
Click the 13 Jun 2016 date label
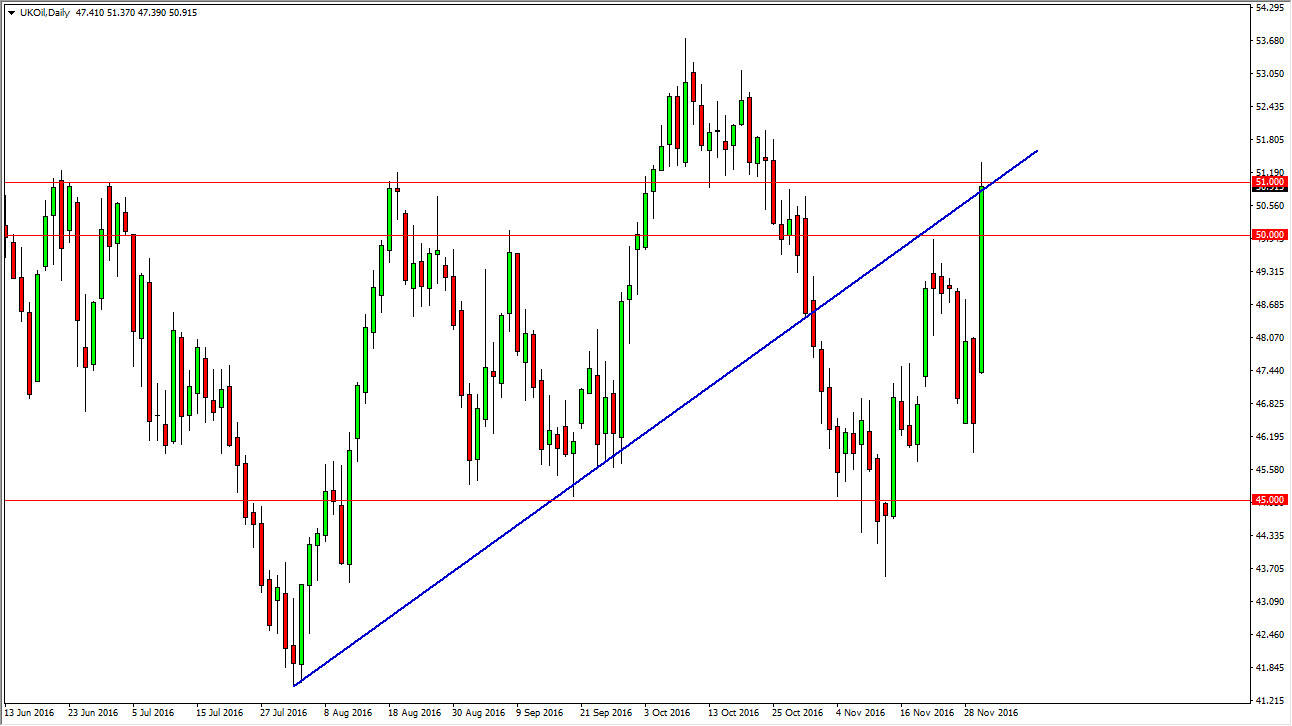pos(30,713)
